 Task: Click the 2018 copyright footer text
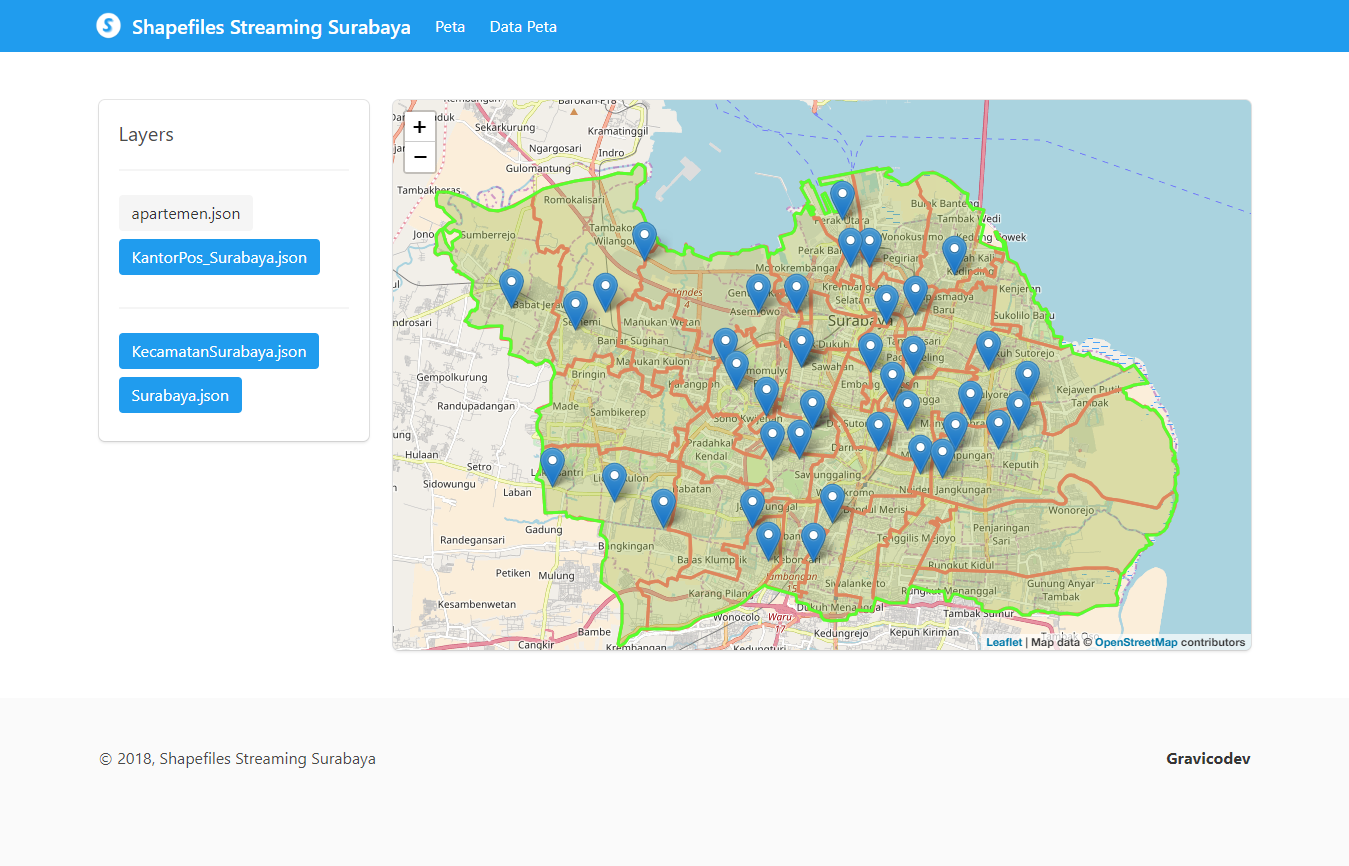(238, 759)
